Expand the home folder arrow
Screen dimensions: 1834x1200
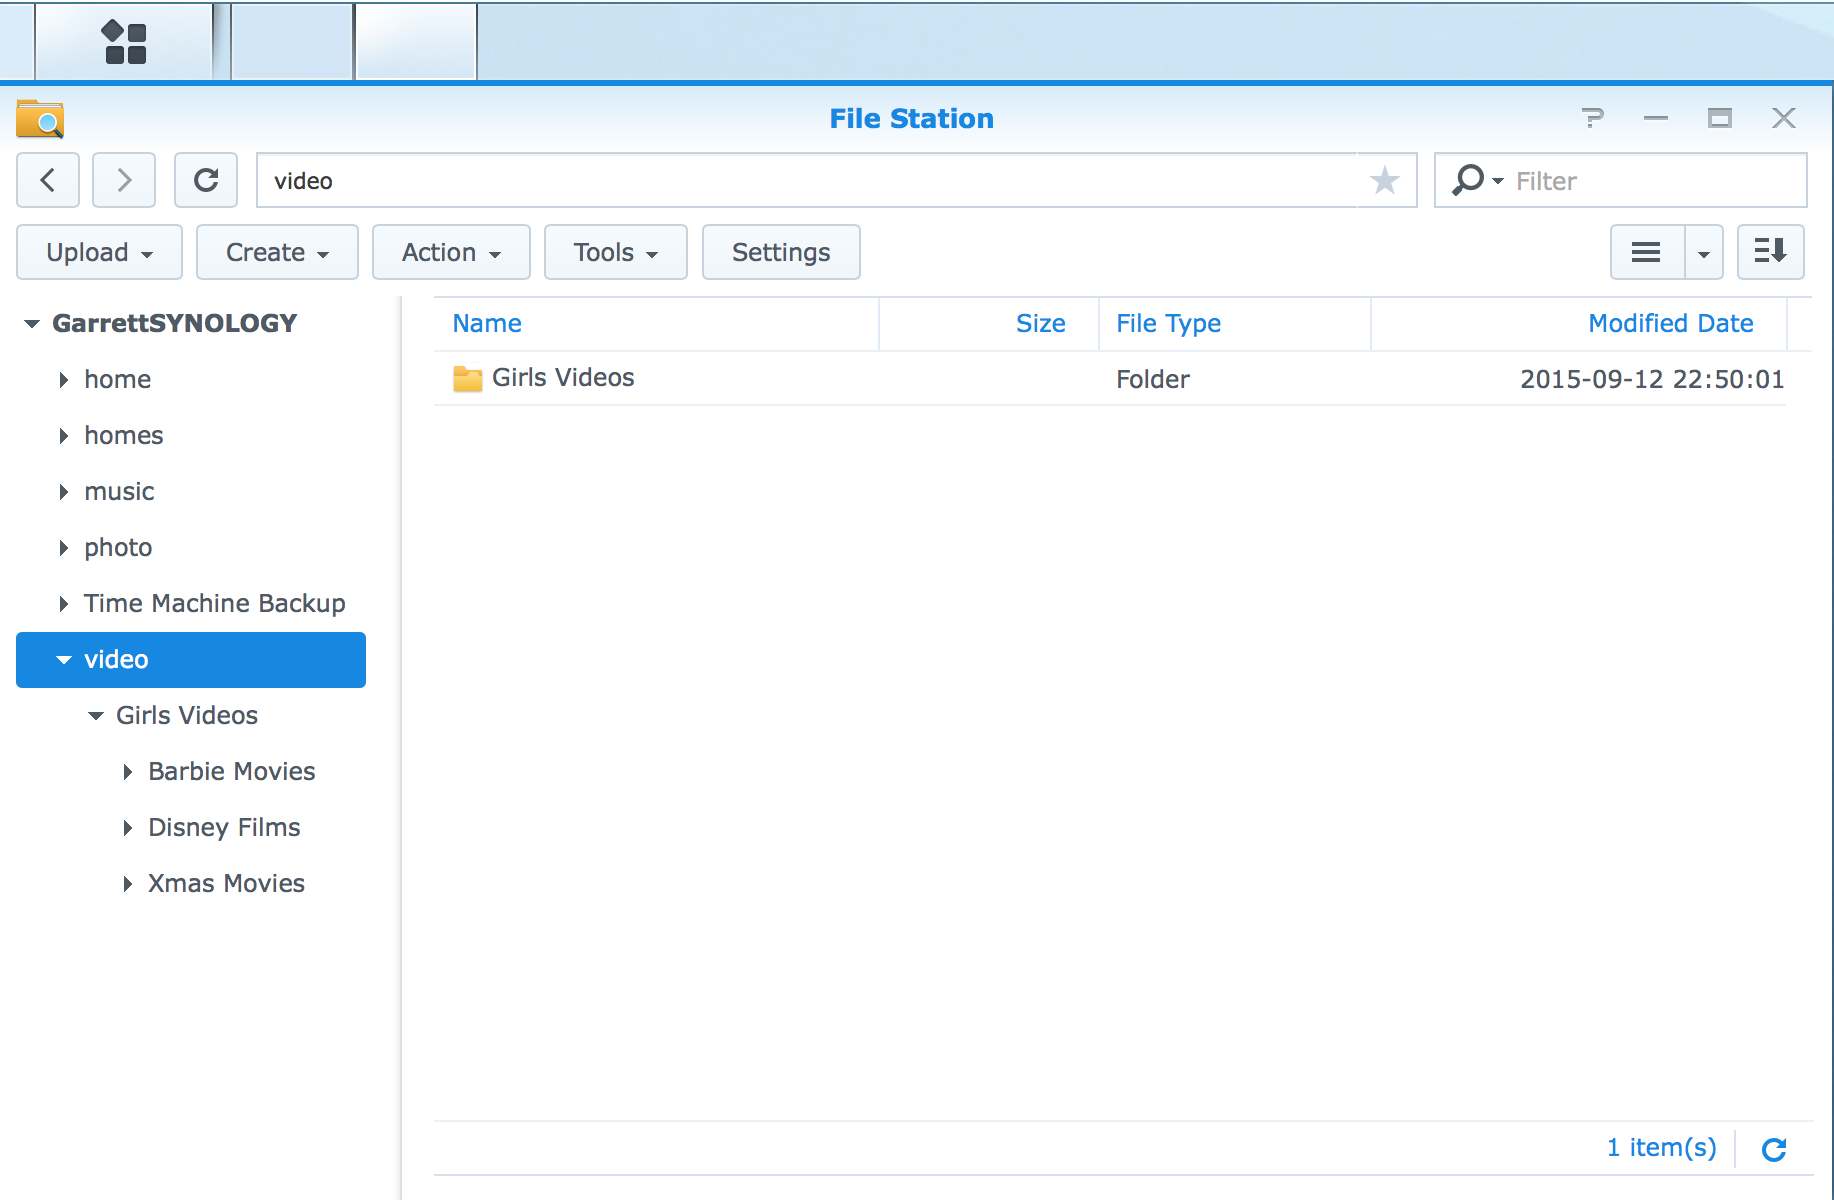point(63,380)
